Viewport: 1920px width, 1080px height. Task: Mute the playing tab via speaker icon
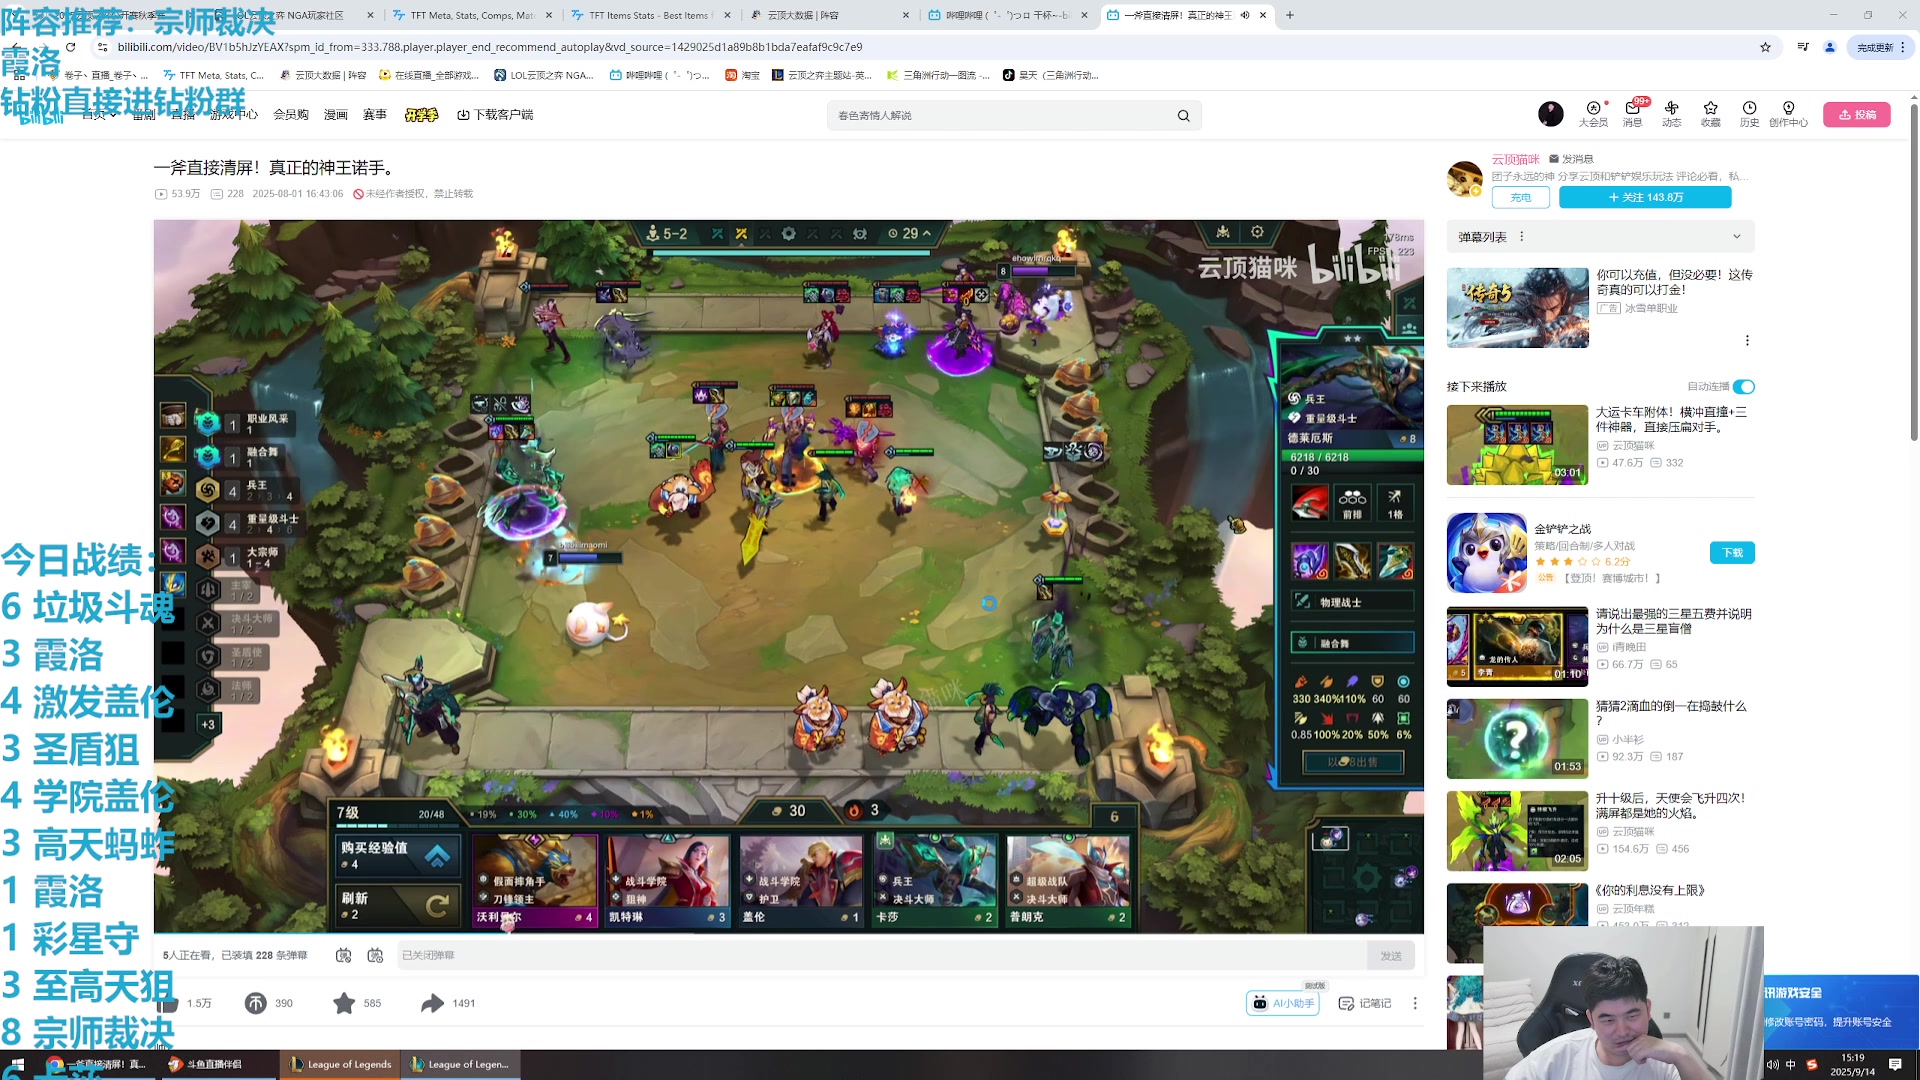click(1245, 15)
